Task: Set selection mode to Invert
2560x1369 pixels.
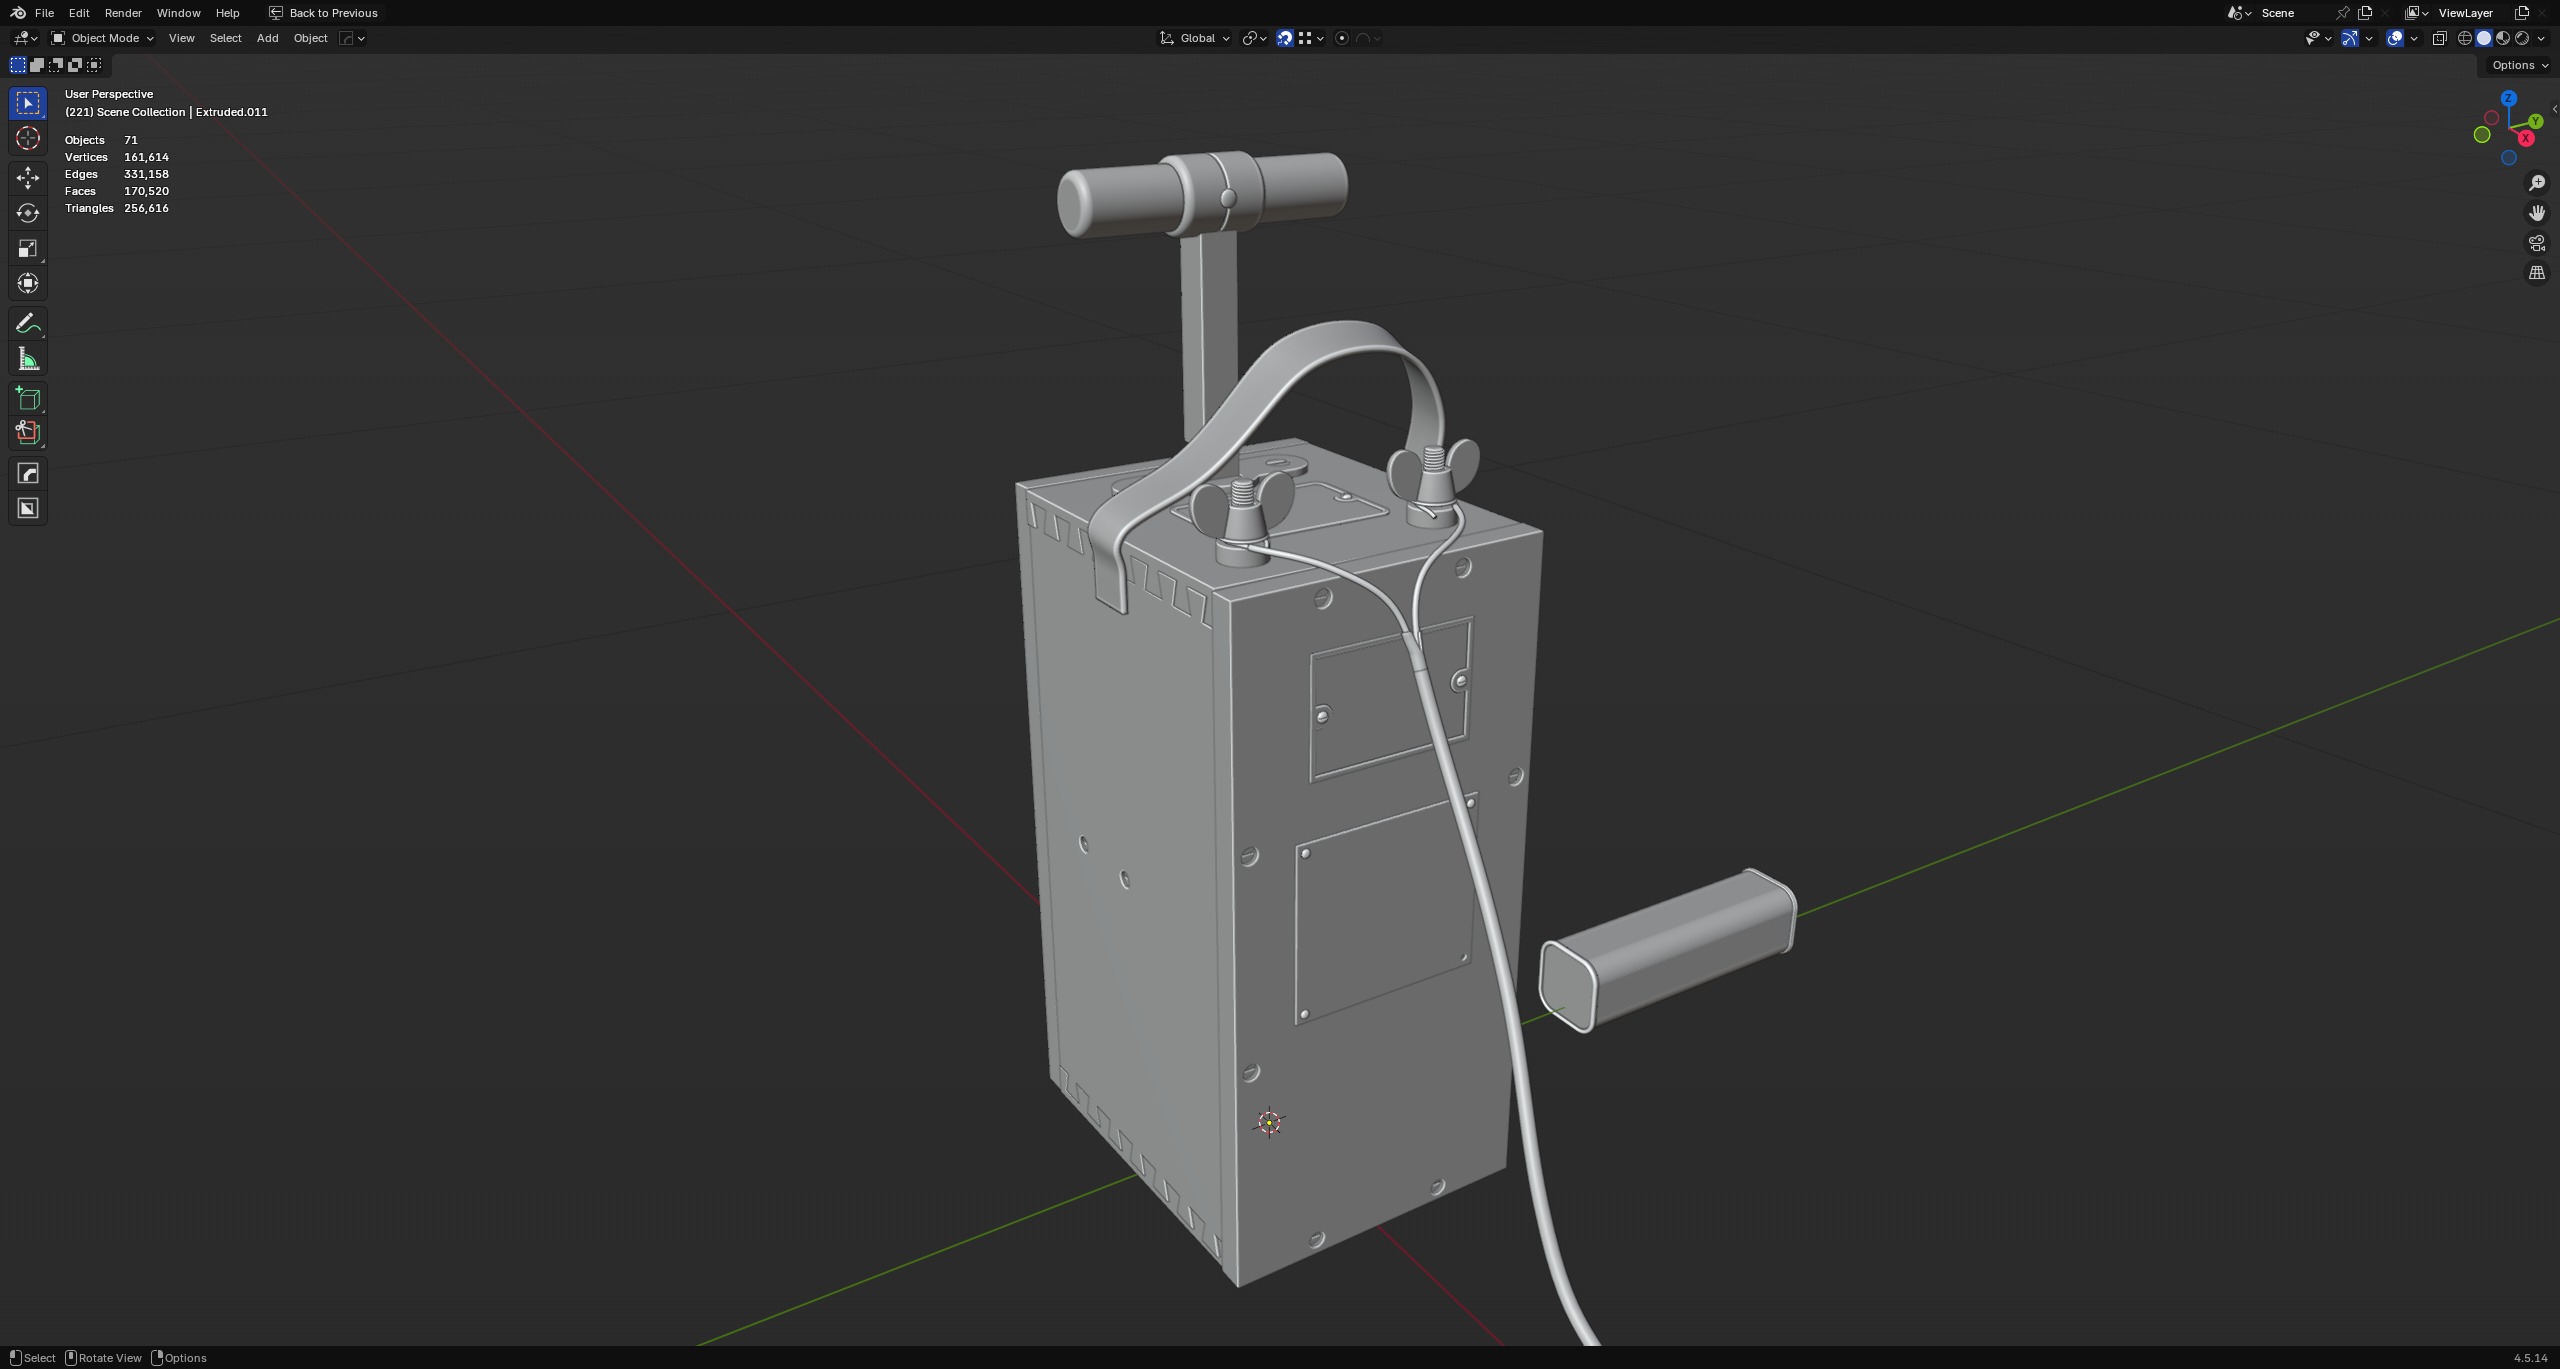Action: pos(75,65)
